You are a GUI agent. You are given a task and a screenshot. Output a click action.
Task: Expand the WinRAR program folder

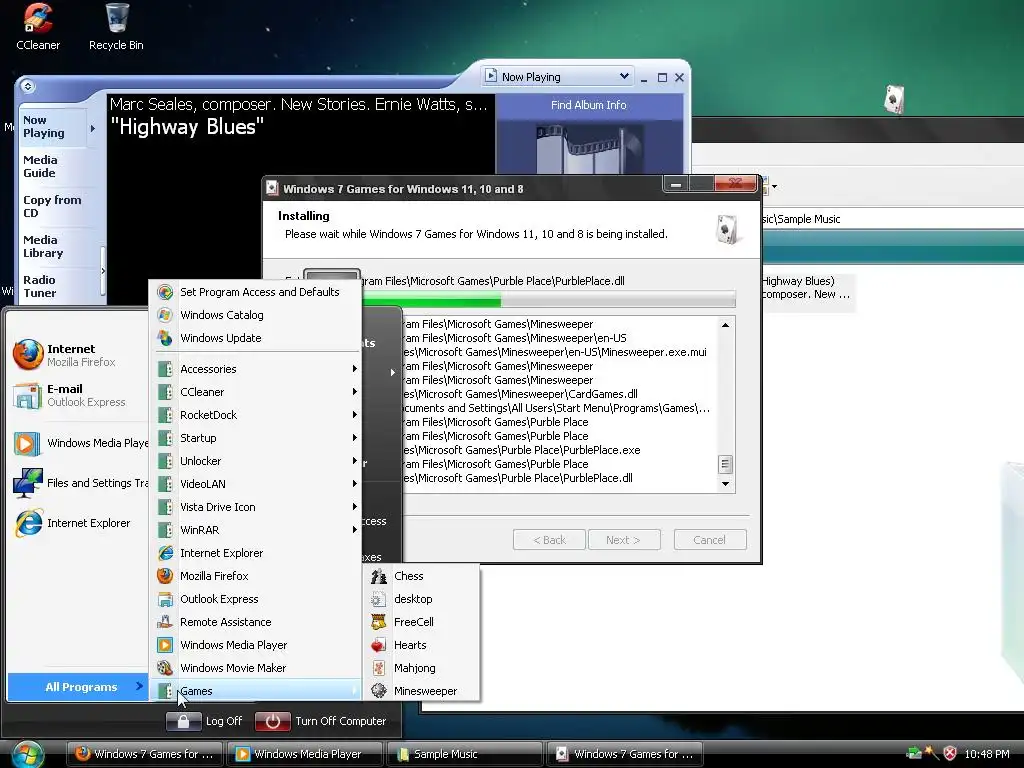point(257,530)
